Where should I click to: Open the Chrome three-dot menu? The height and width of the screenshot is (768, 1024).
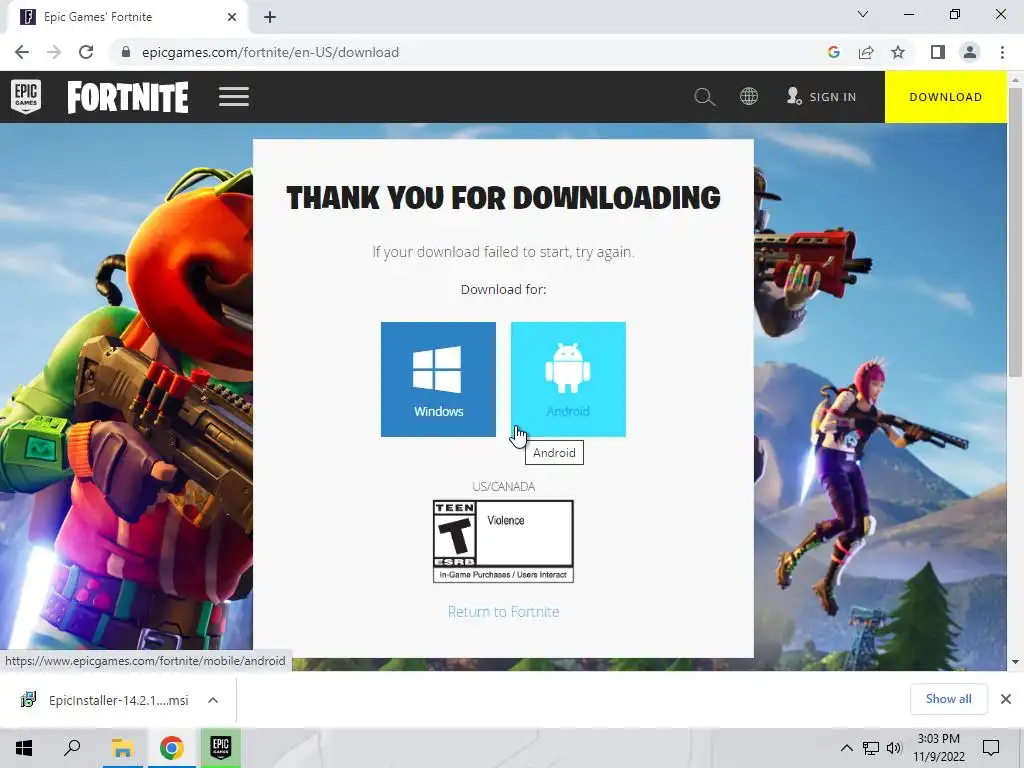pyautogui.click(x=1002, y=52)
